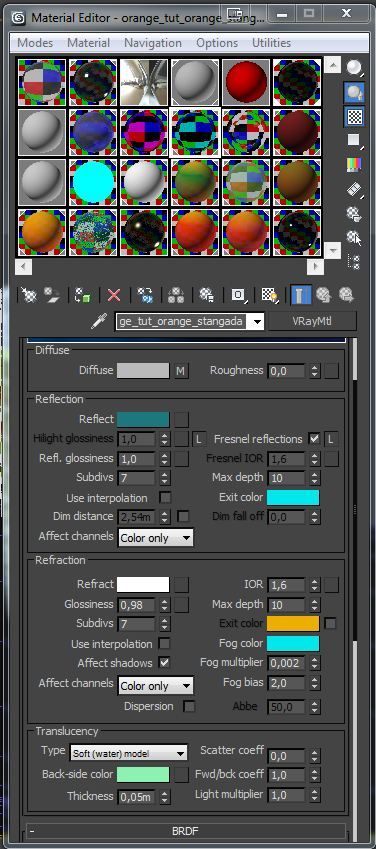Open the Navigation menu

(153, 43)
